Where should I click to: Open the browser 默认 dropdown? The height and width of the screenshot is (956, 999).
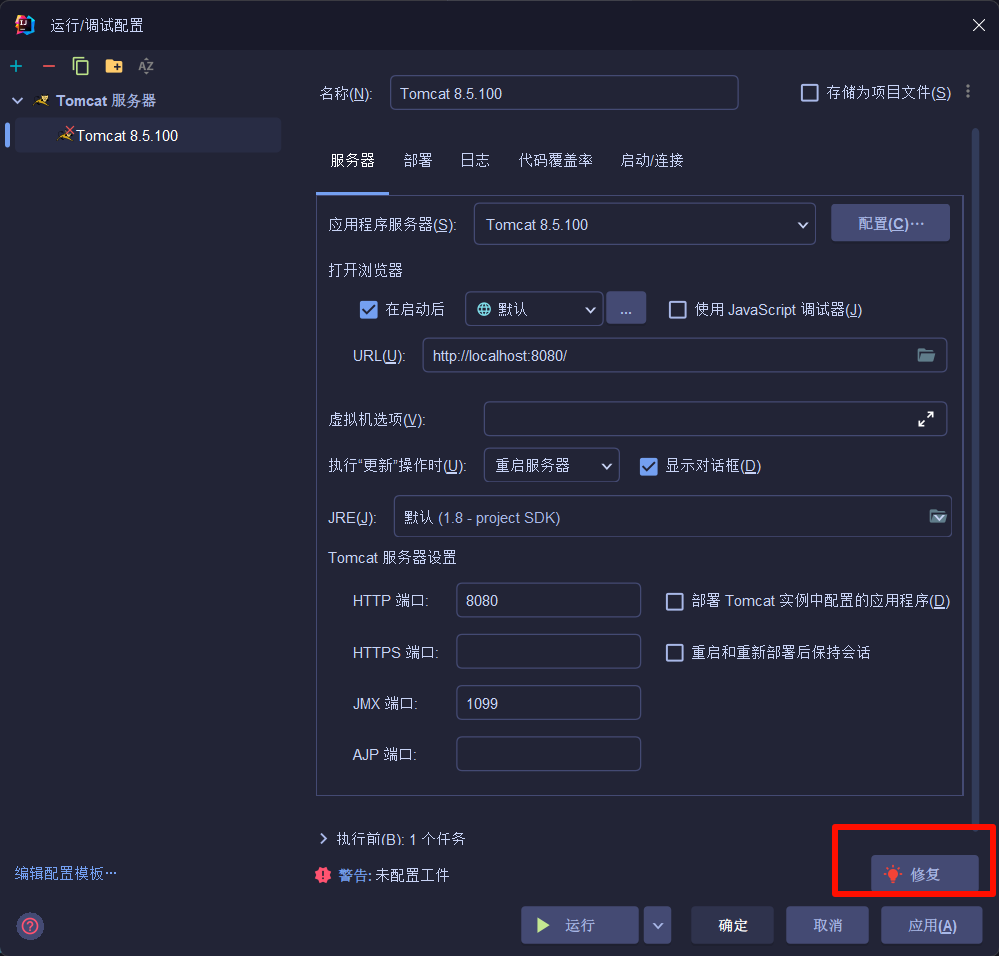pyautogui.click(x=534, y=309)
